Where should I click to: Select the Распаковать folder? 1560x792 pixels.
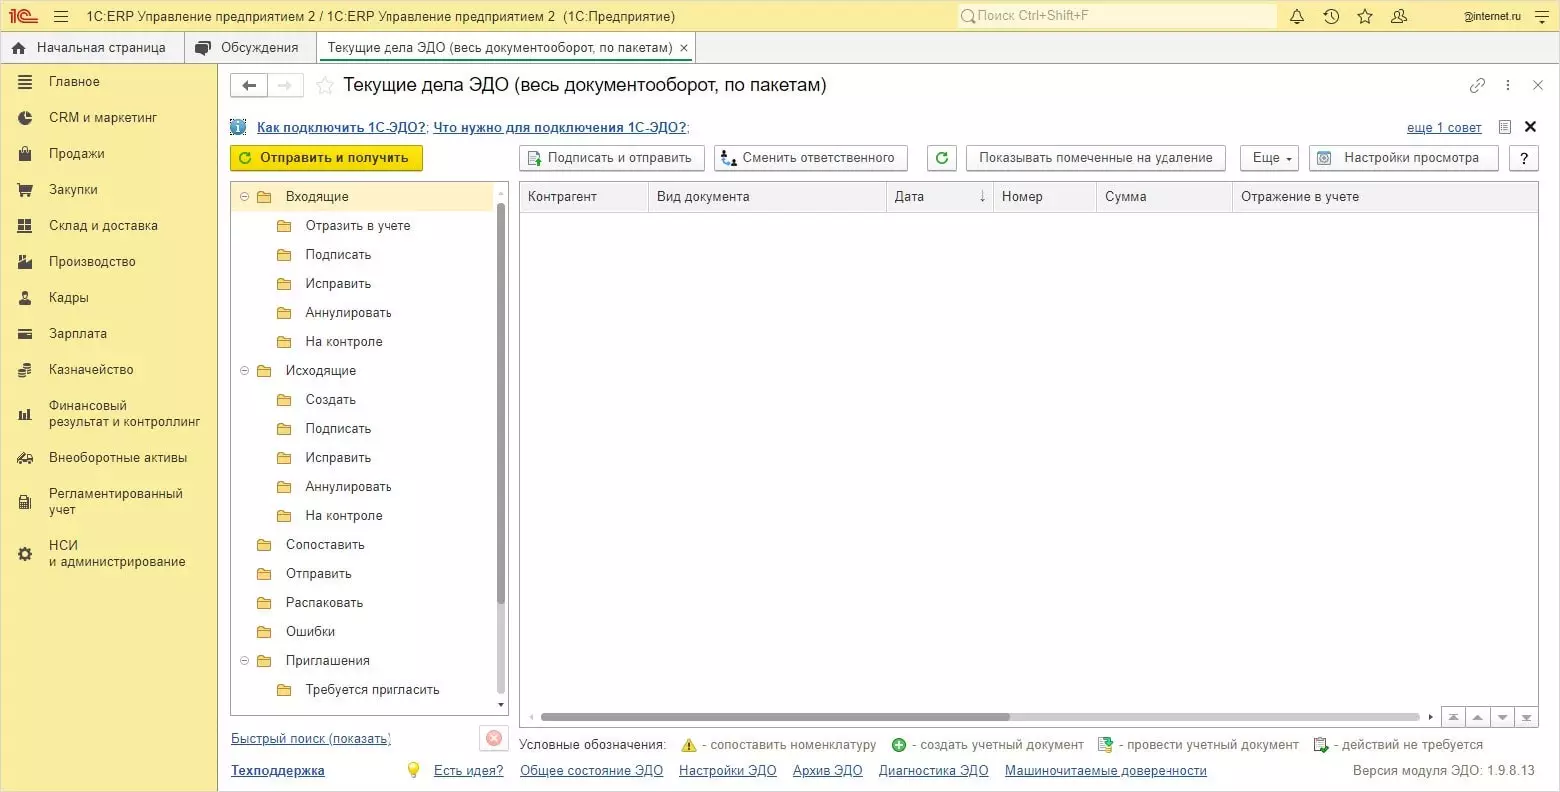click(x=324, y=603)
